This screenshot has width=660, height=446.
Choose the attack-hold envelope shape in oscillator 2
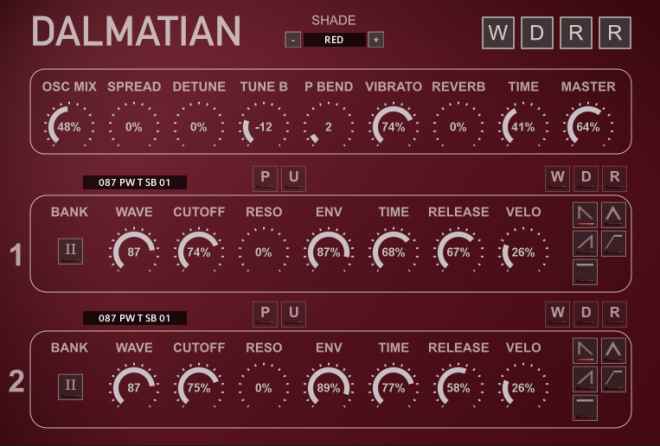[x=613, y=377]
